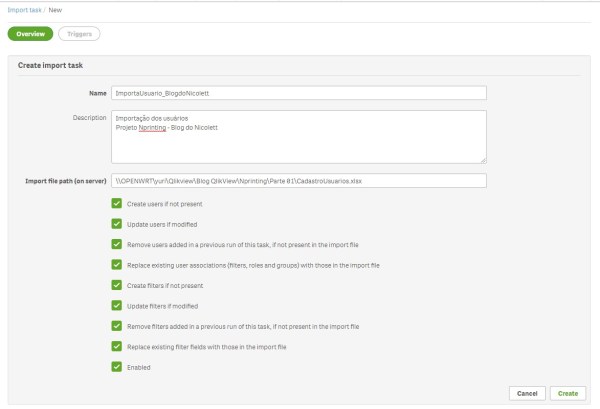Grab the Description box resize handle
The height and width of the screenshot is (409, 600).
483,159
